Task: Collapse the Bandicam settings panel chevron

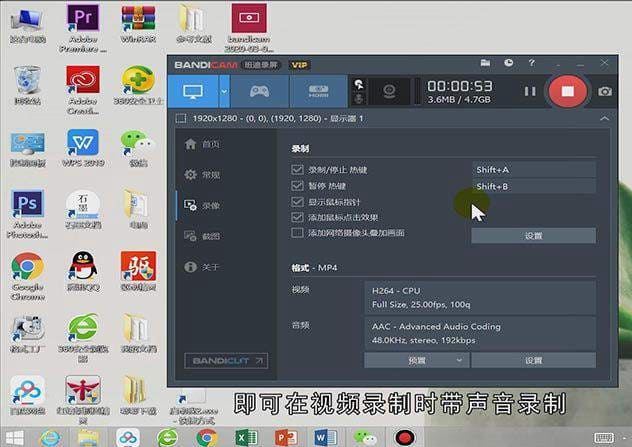Action: (604, 119)
